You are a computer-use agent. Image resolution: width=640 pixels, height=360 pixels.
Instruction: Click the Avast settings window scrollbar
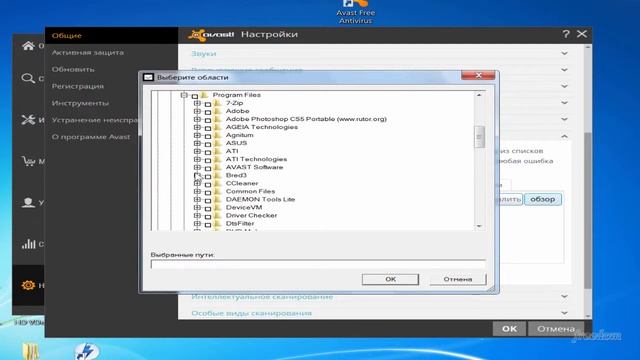(588, 210)
